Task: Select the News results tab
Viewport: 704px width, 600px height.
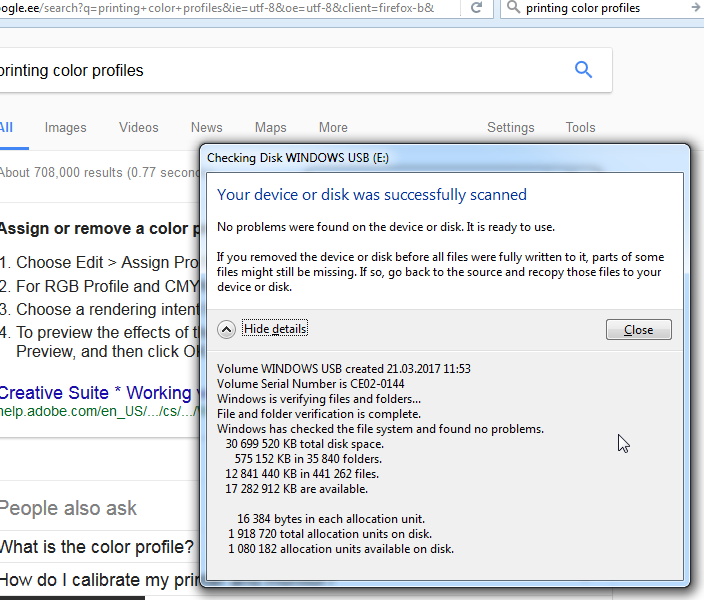Action: [x=206, y=127]
